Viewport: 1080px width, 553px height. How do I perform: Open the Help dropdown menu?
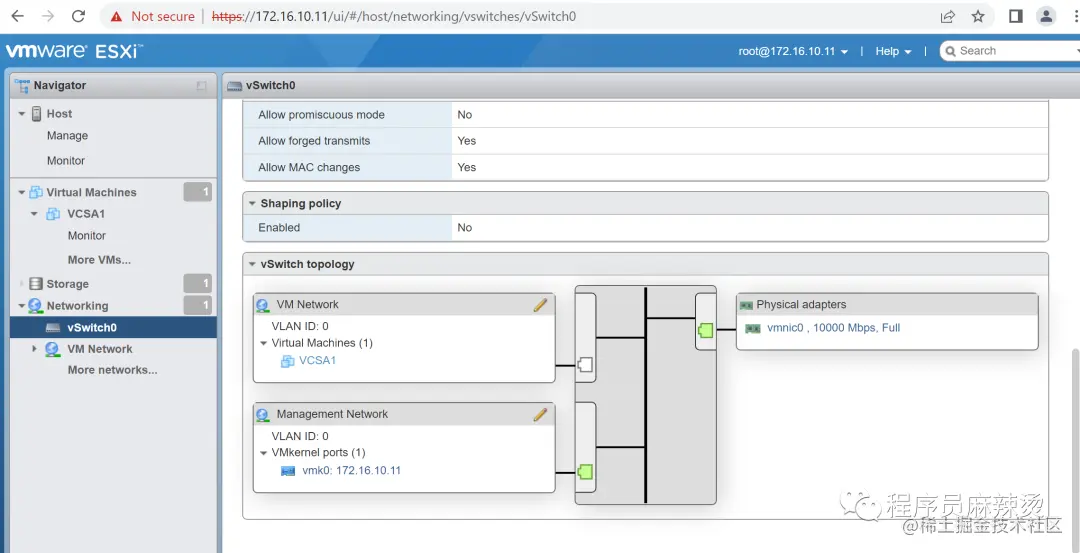893,52
